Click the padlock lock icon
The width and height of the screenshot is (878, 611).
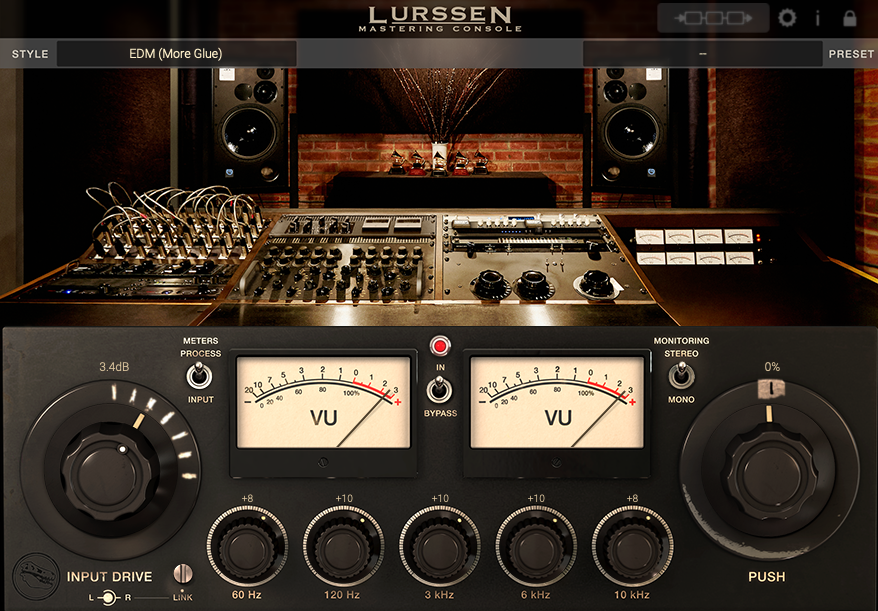[849, 18]
